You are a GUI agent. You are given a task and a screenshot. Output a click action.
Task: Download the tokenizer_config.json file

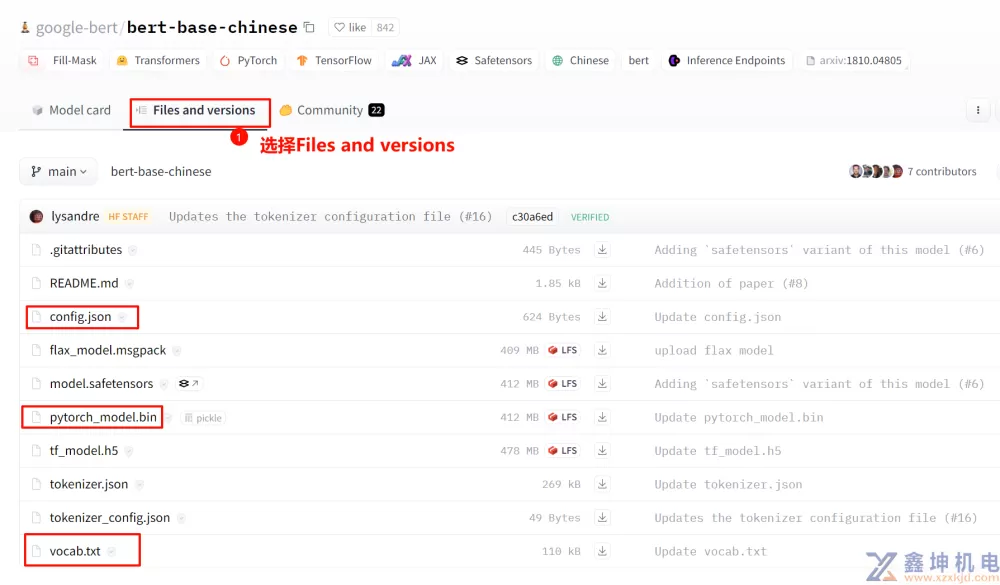tap(602, 518)
